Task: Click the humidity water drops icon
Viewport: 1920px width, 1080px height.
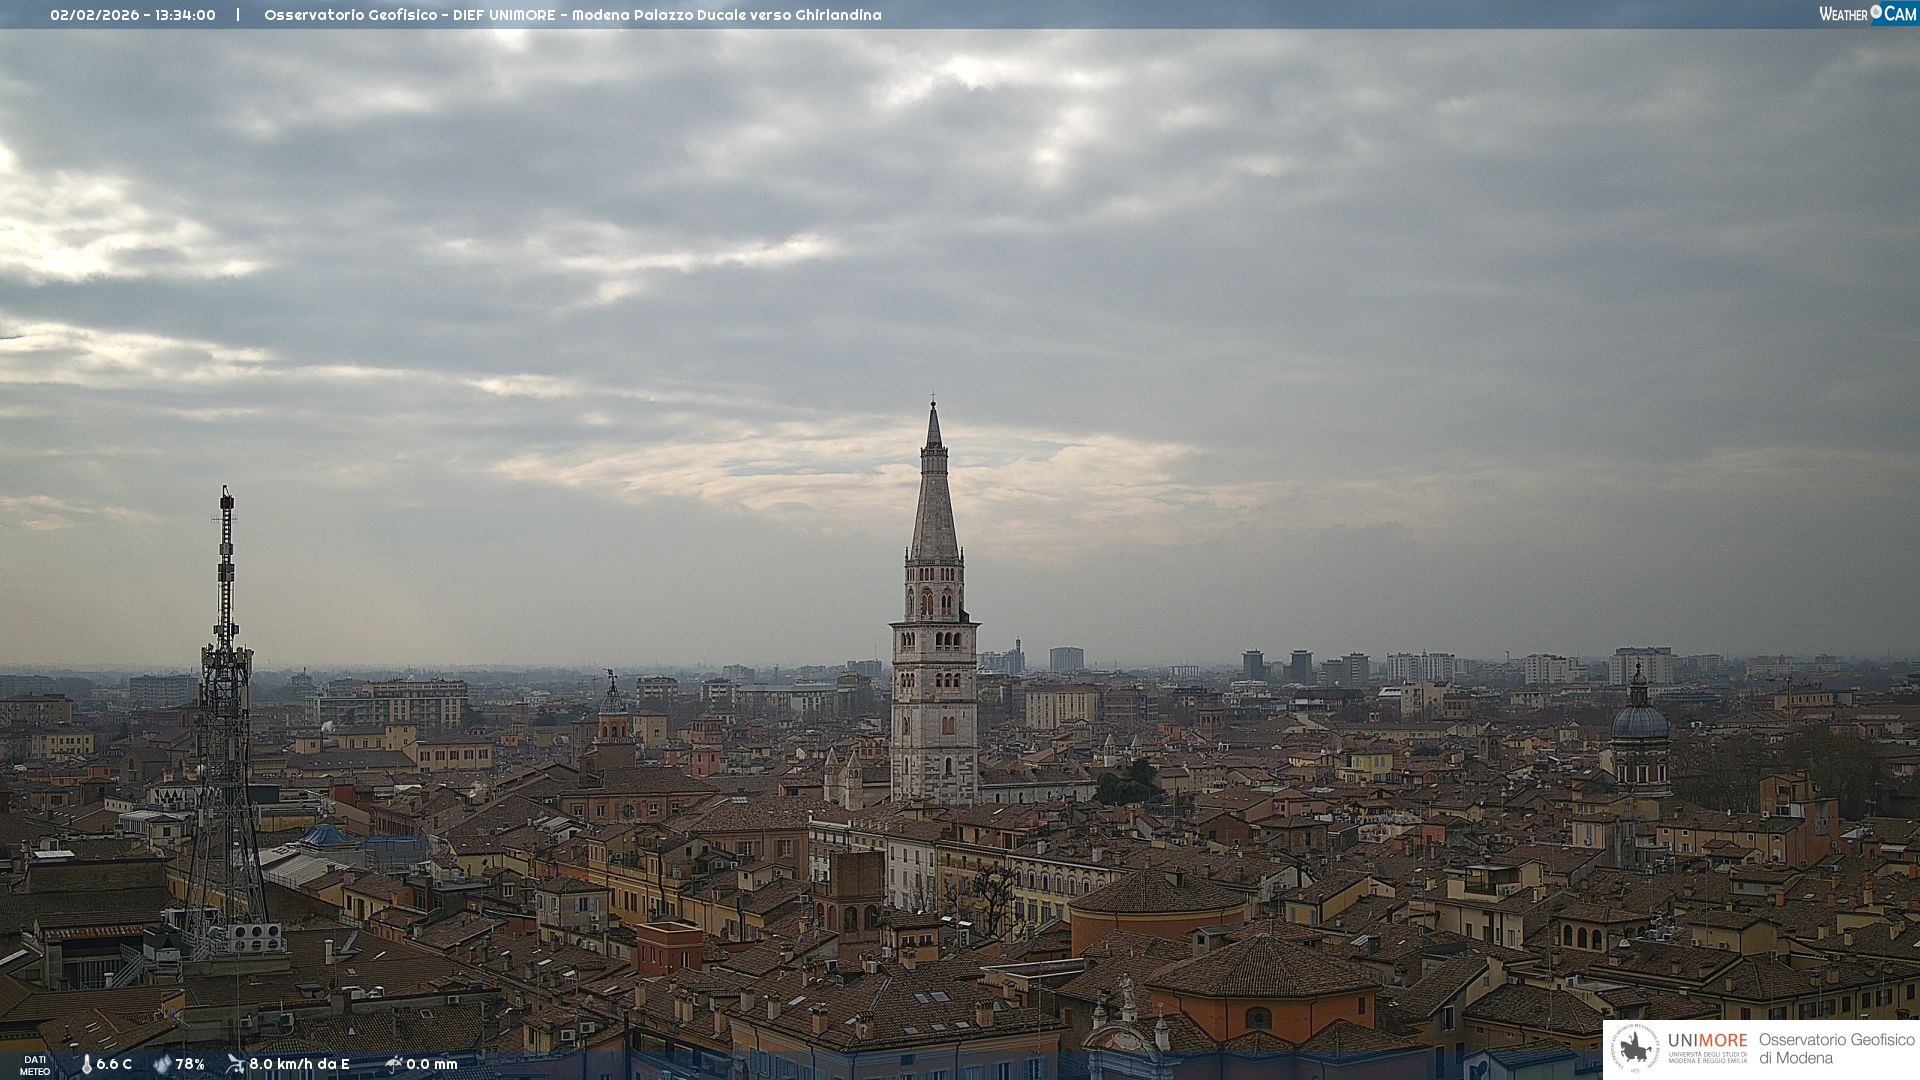Action: click(x=162, y=1064)
